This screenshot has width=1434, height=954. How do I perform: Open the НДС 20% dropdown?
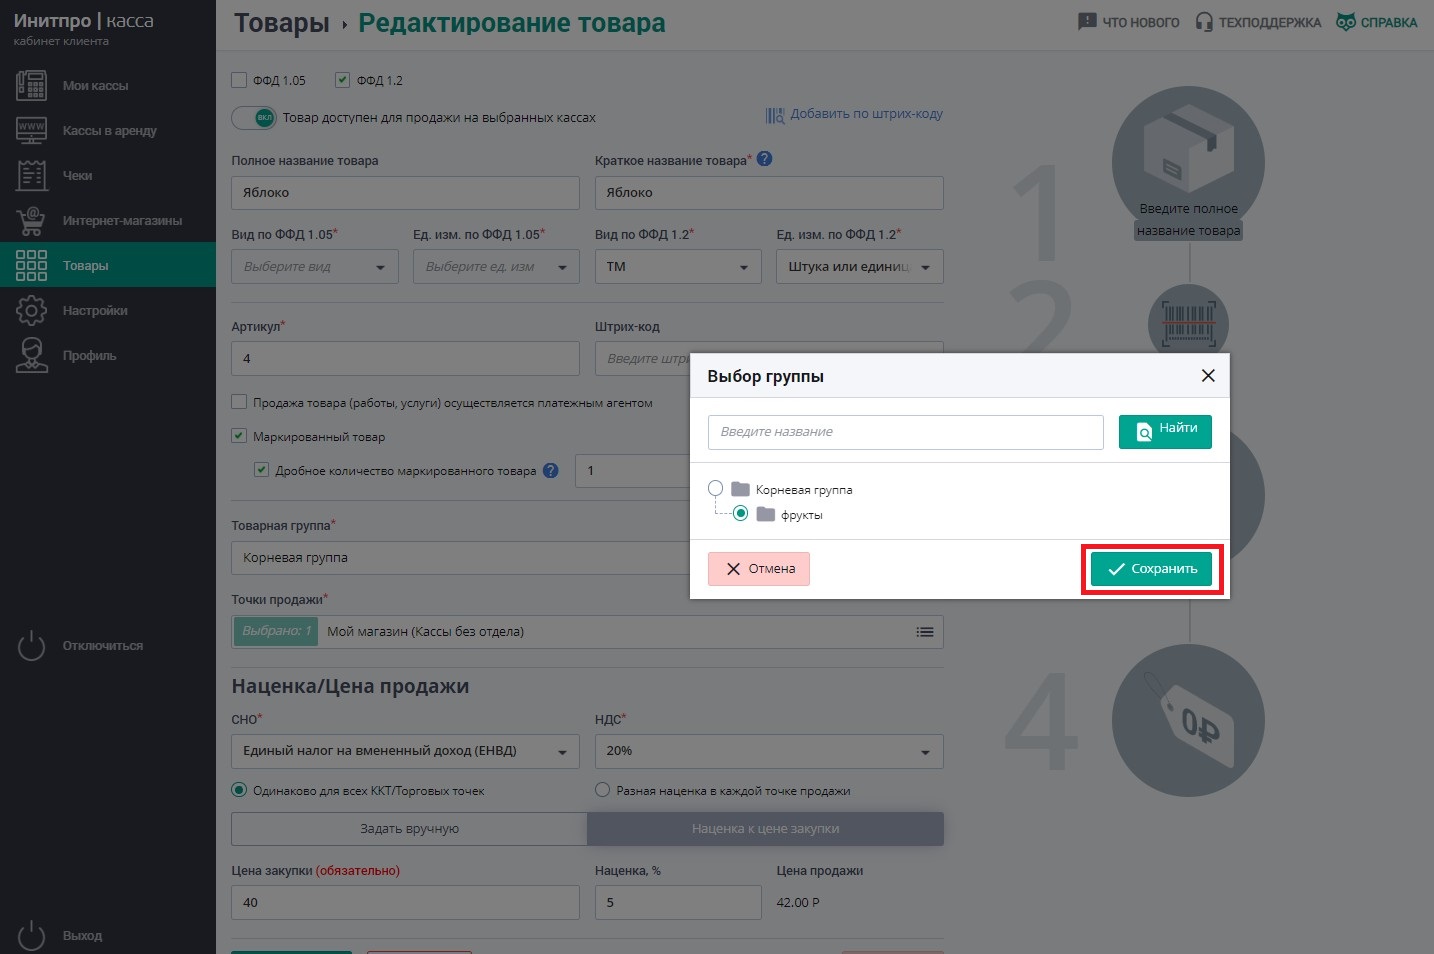769,751
